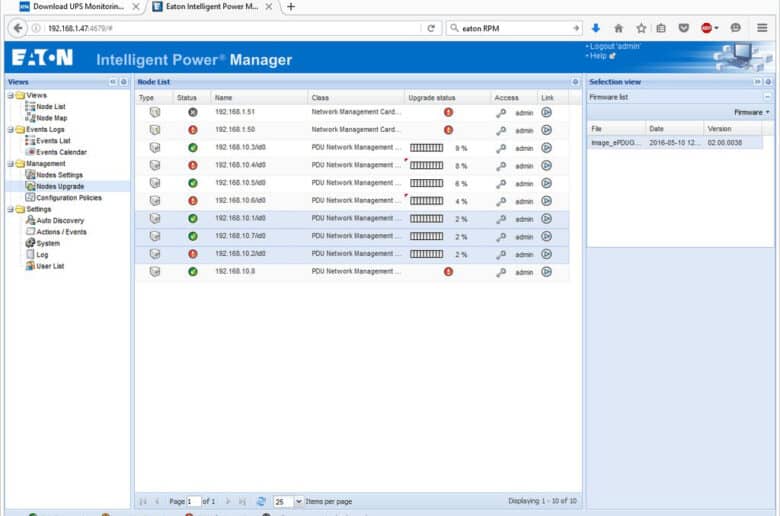The image size is (780, 516).
Task: Collapse the Selection view panel
Action: 758,82
